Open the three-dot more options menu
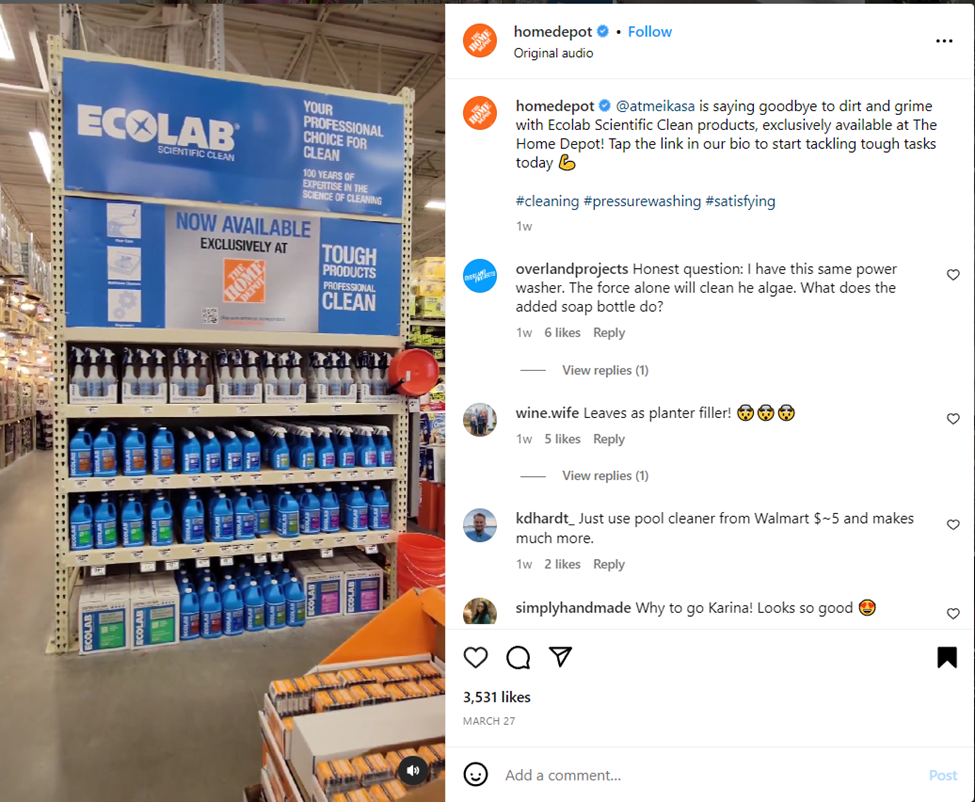 tap(944, 41)
